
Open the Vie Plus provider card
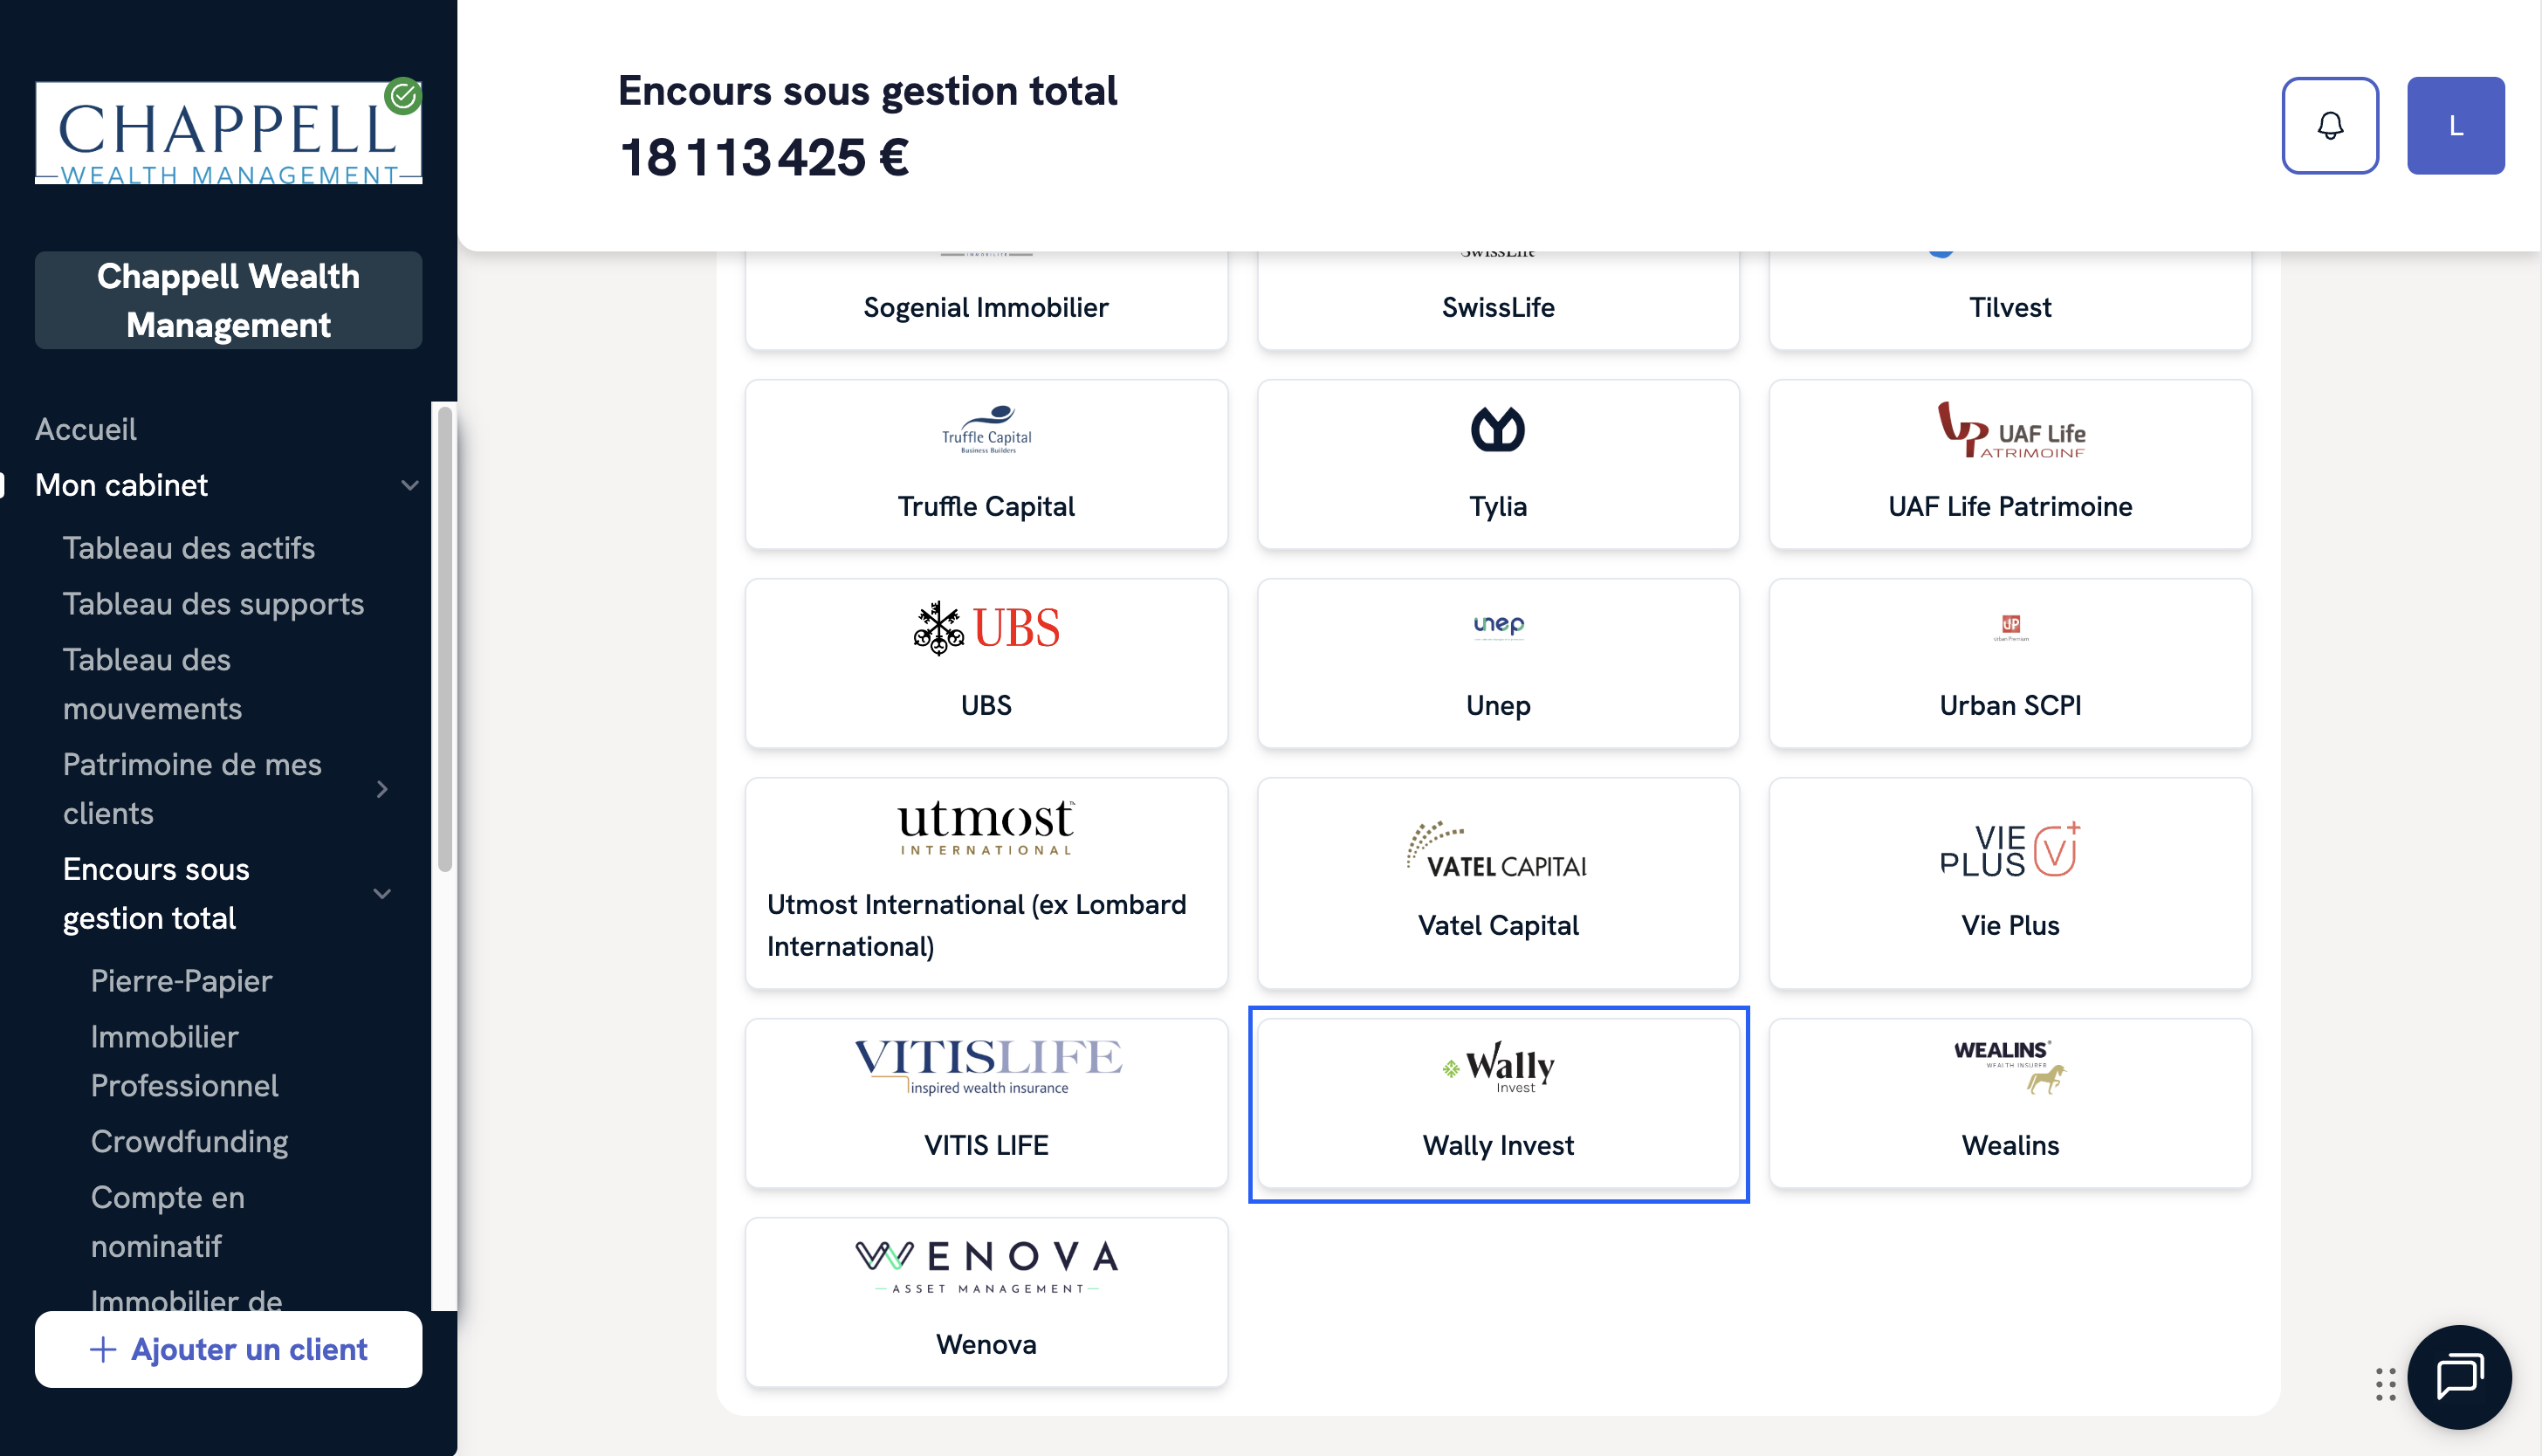[x=2009, y=883]
